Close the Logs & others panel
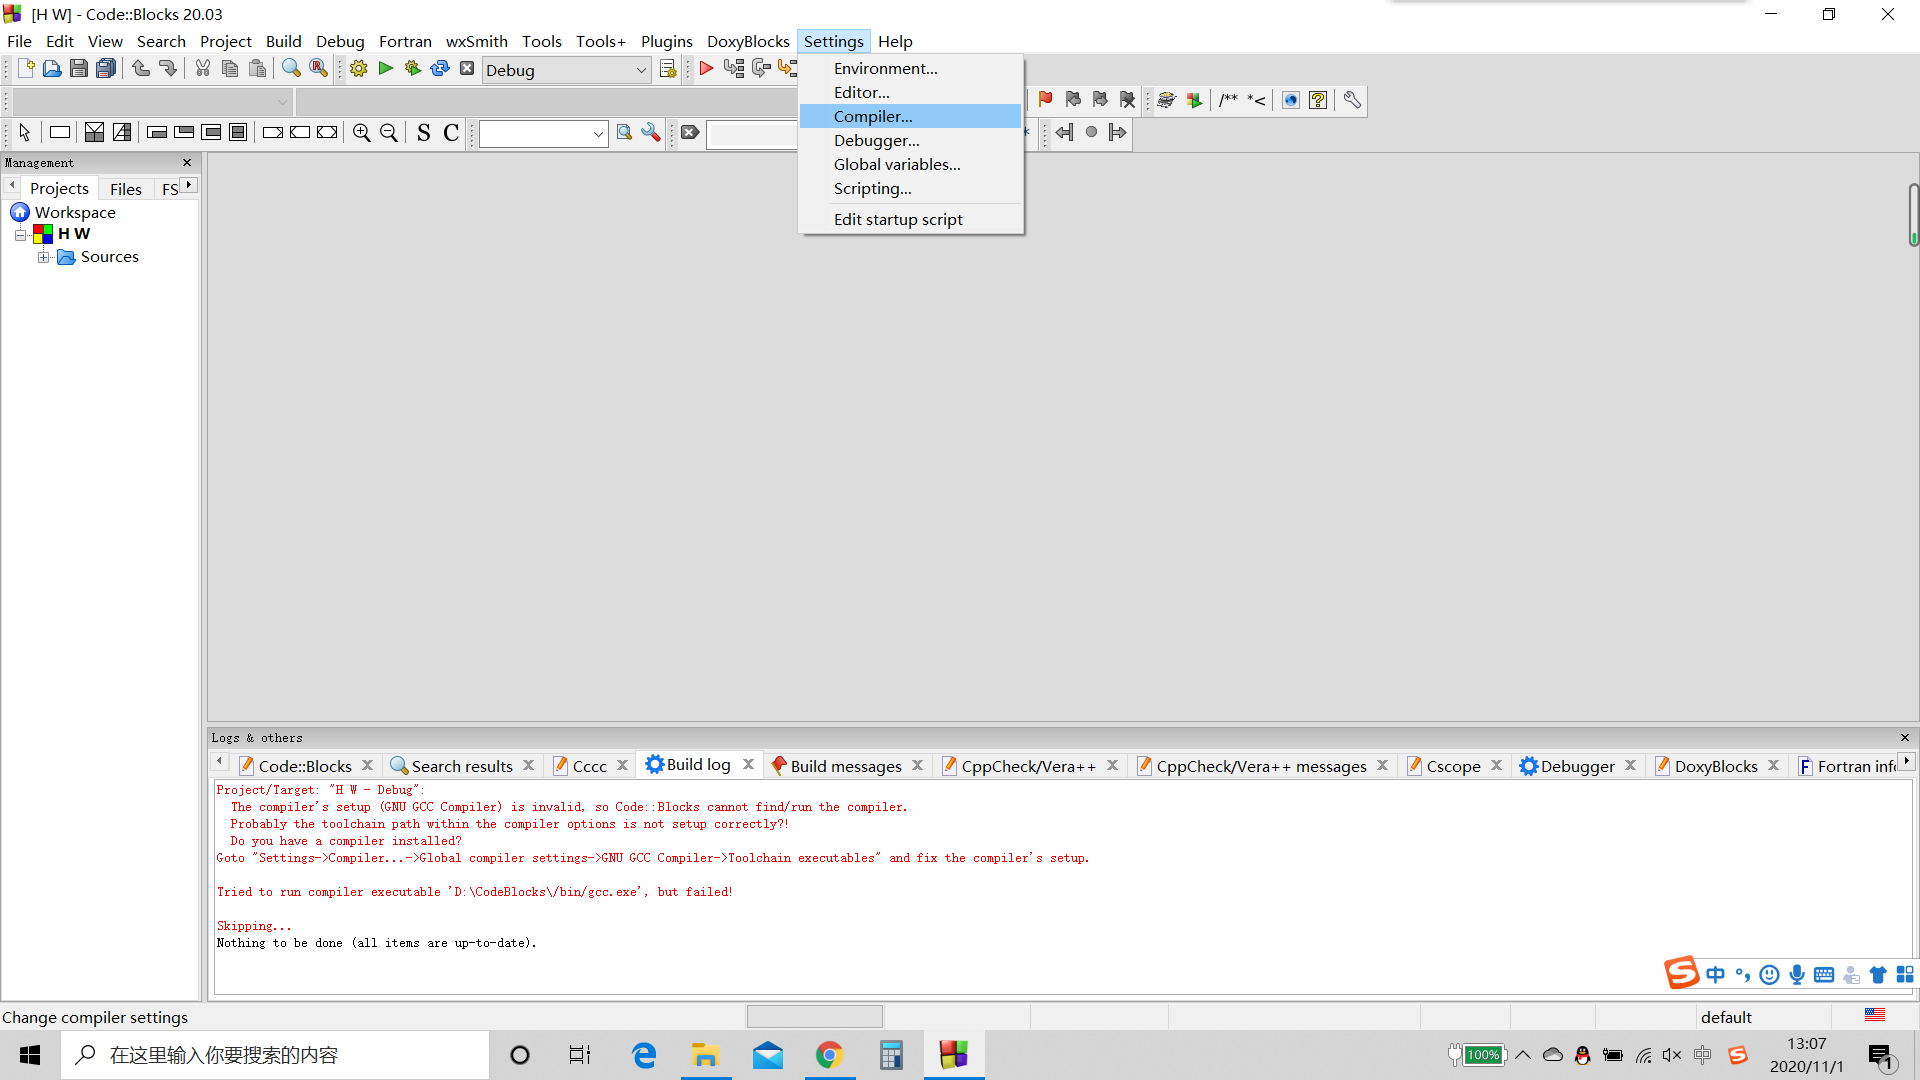The image size is (1920, 1080). tap(1905, 737)
